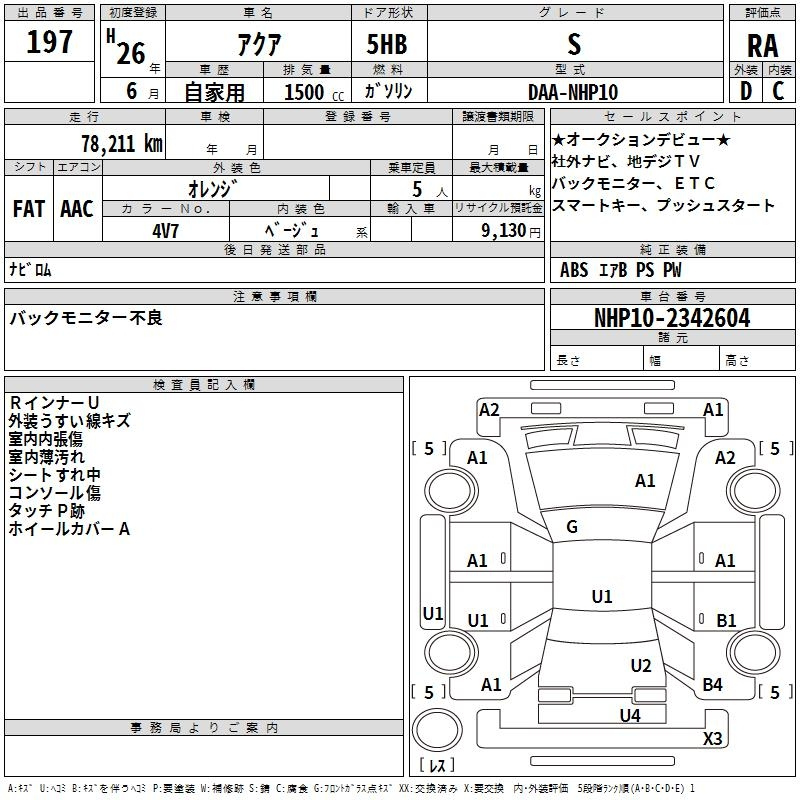Click the recycle deposit 9,130円
800x800 pixels.
pos(511,231)
